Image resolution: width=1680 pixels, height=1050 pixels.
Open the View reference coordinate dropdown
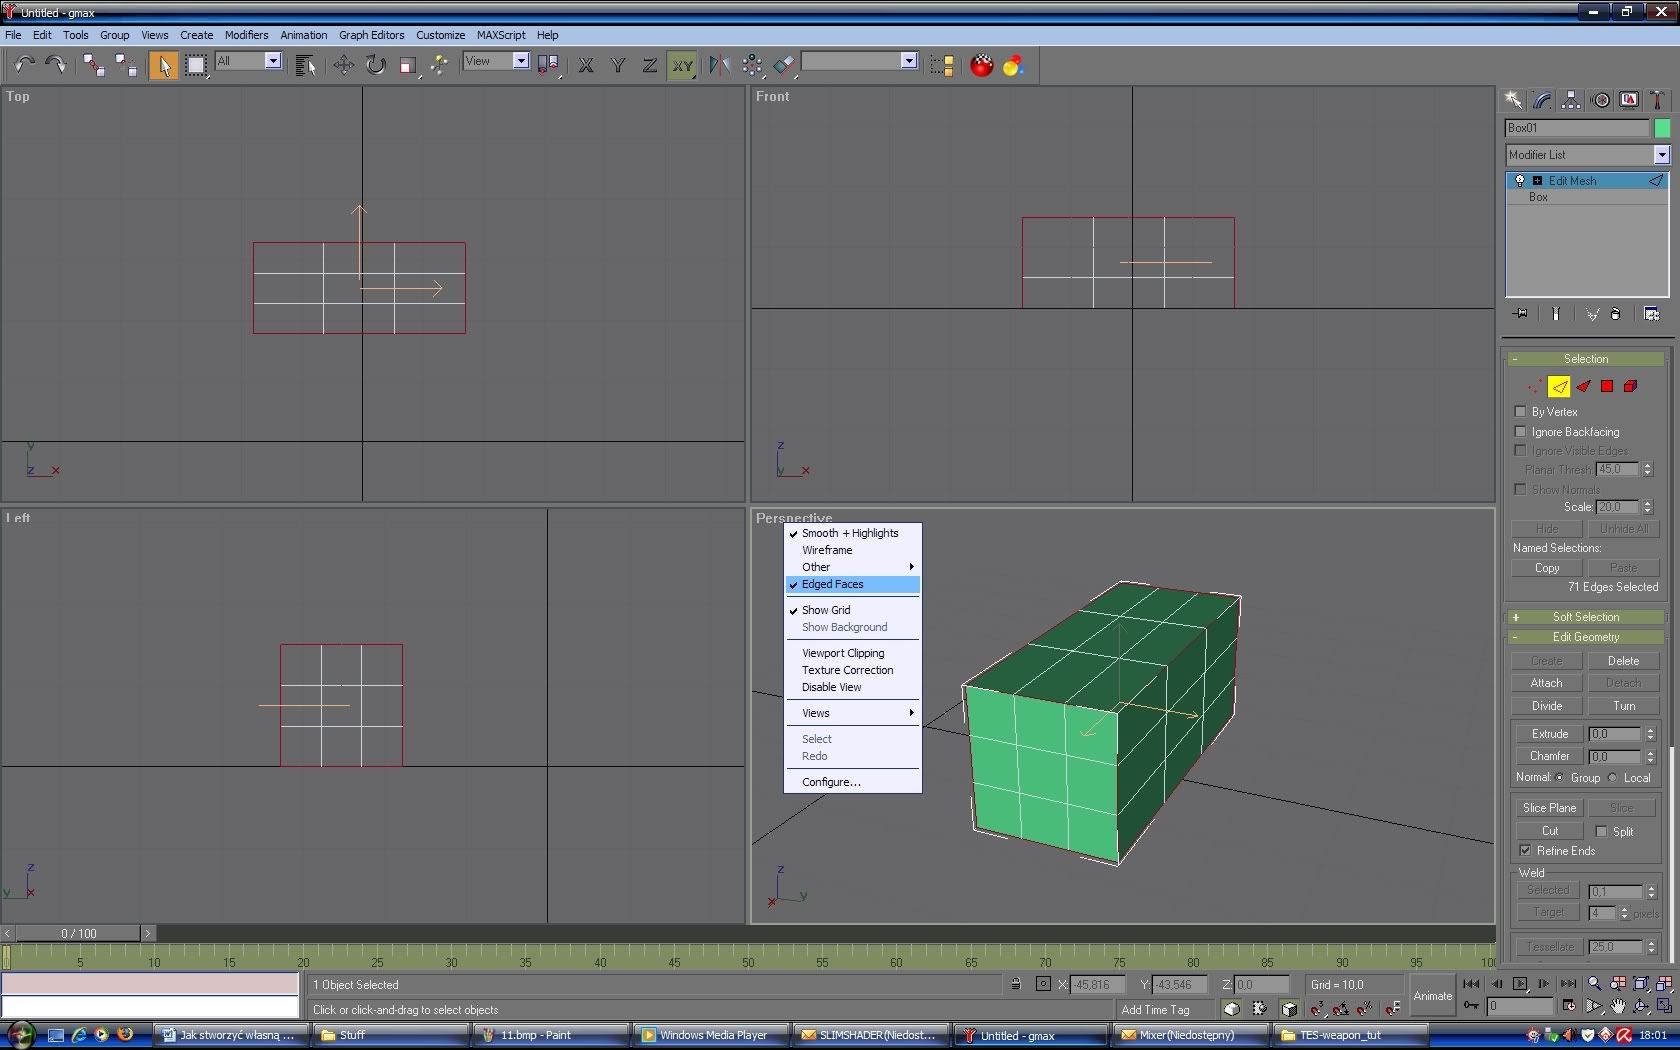(520, 61)
